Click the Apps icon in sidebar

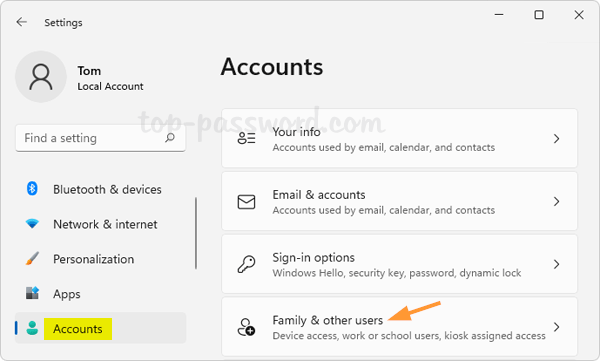tap(32, 293)
